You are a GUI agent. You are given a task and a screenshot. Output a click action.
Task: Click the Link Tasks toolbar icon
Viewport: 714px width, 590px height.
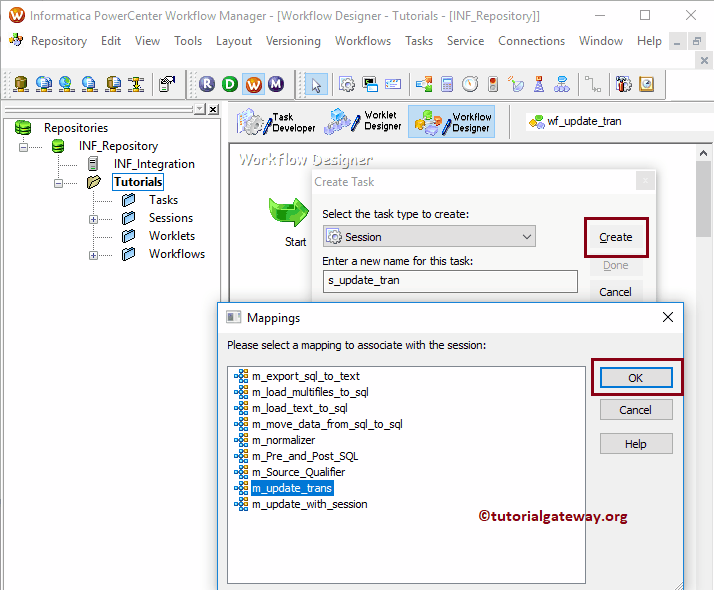point(593,84)
